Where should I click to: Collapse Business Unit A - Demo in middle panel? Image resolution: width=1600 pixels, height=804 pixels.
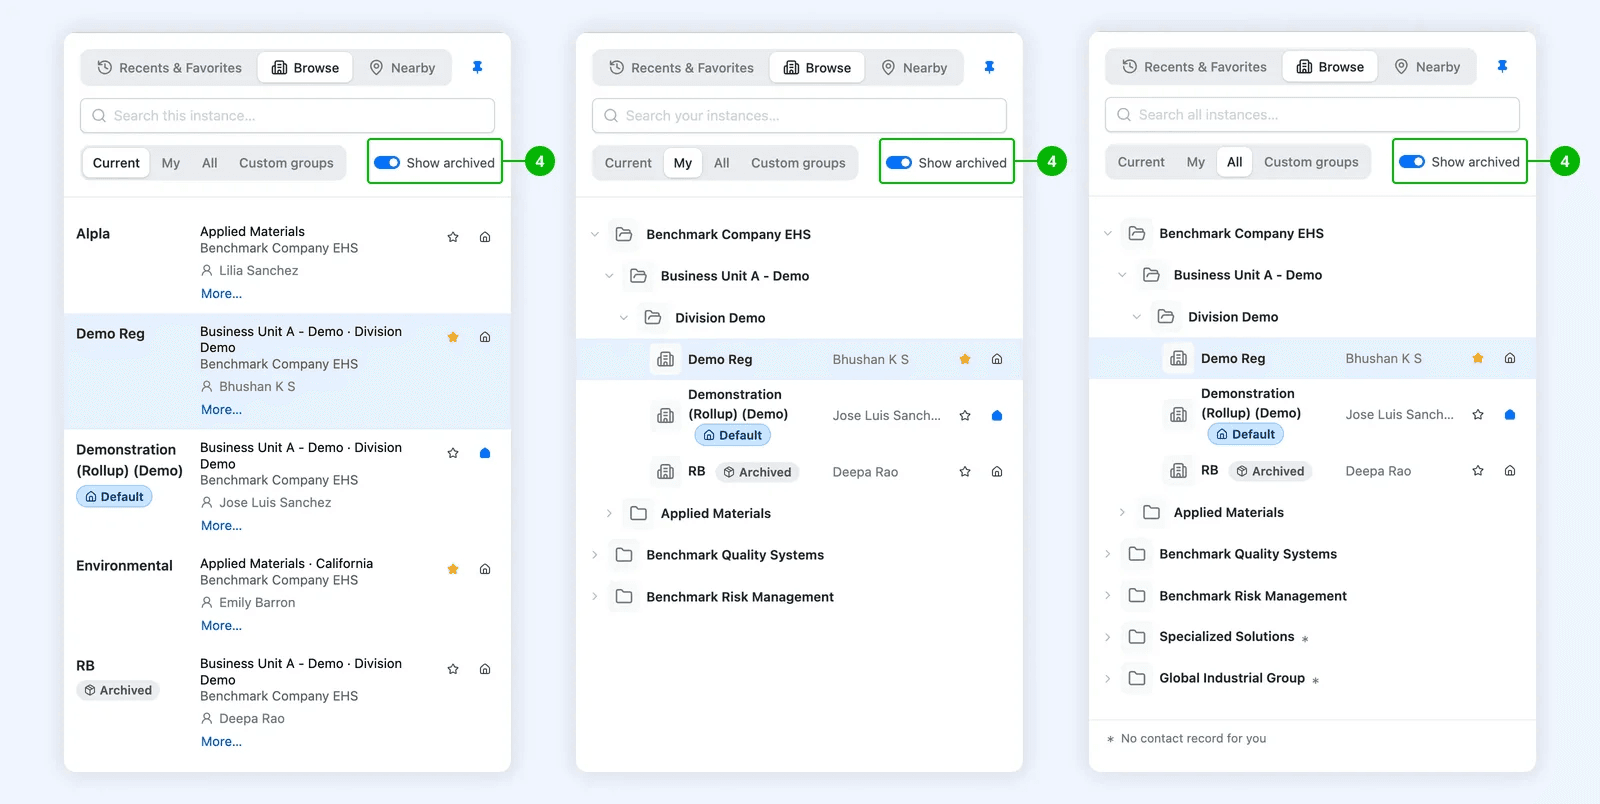tap(609, 276)
